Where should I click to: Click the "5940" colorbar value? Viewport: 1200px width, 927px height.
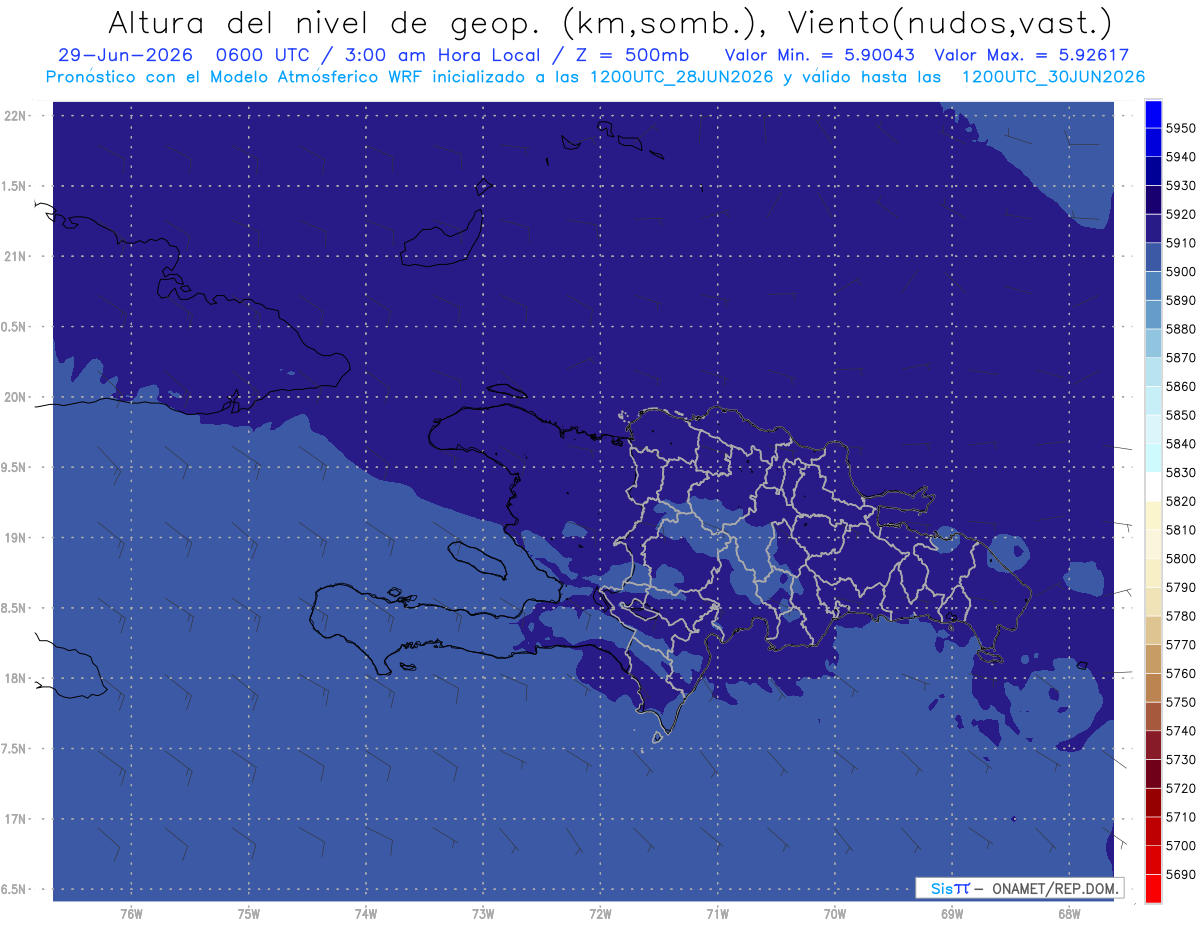pos(1180,157)
